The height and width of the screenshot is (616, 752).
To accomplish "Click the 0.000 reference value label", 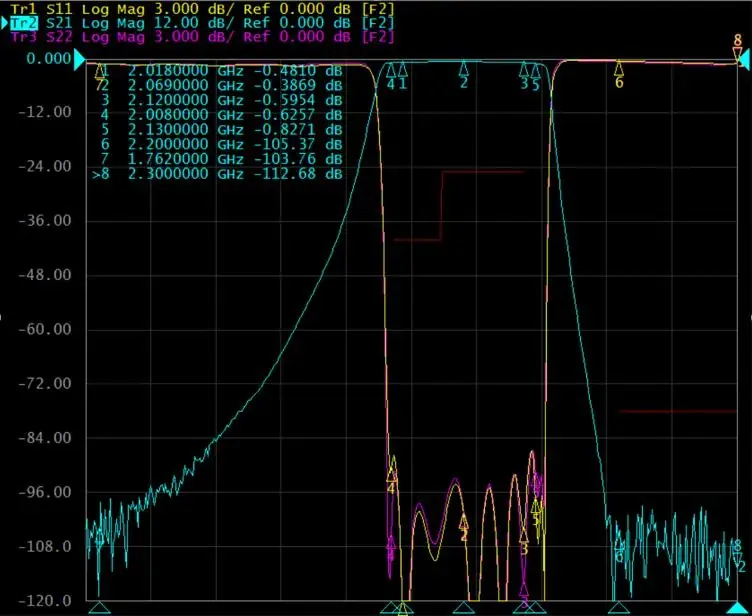I will coord(48,59).
